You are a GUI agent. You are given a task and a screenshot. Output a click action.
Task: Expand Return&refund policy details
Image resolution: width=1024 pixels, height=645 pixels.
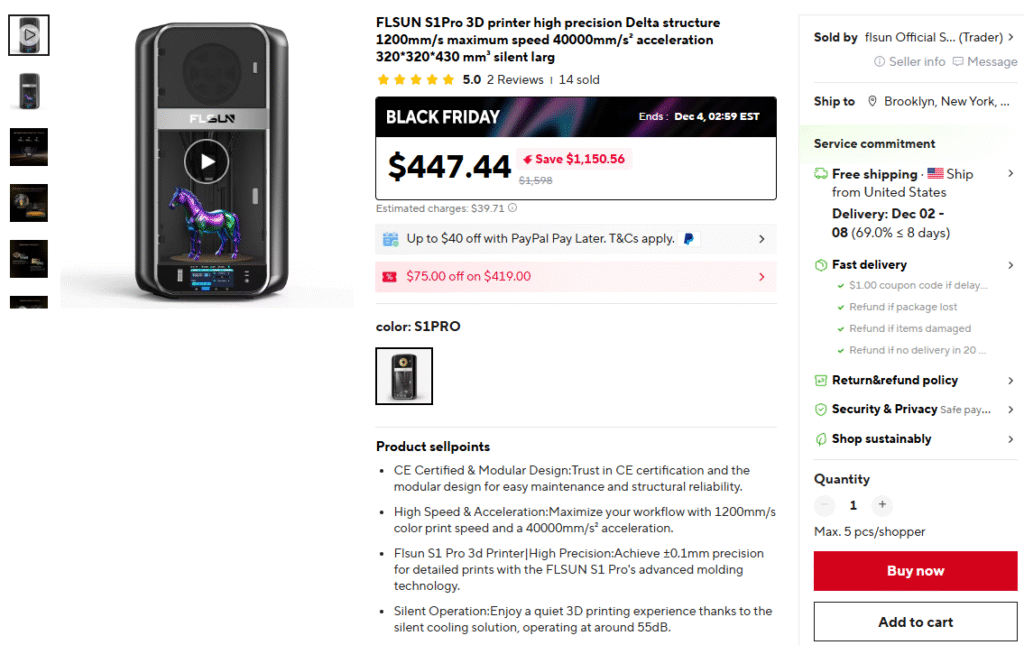tap(1010, 381)
